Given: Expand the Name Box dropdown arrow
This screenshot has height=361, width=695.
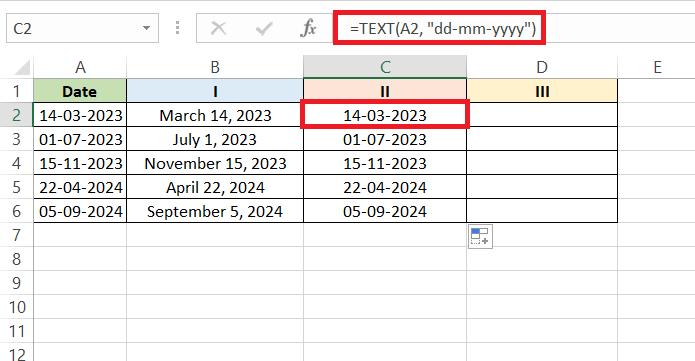Looking at the screenshot, I should coord(146,28).
